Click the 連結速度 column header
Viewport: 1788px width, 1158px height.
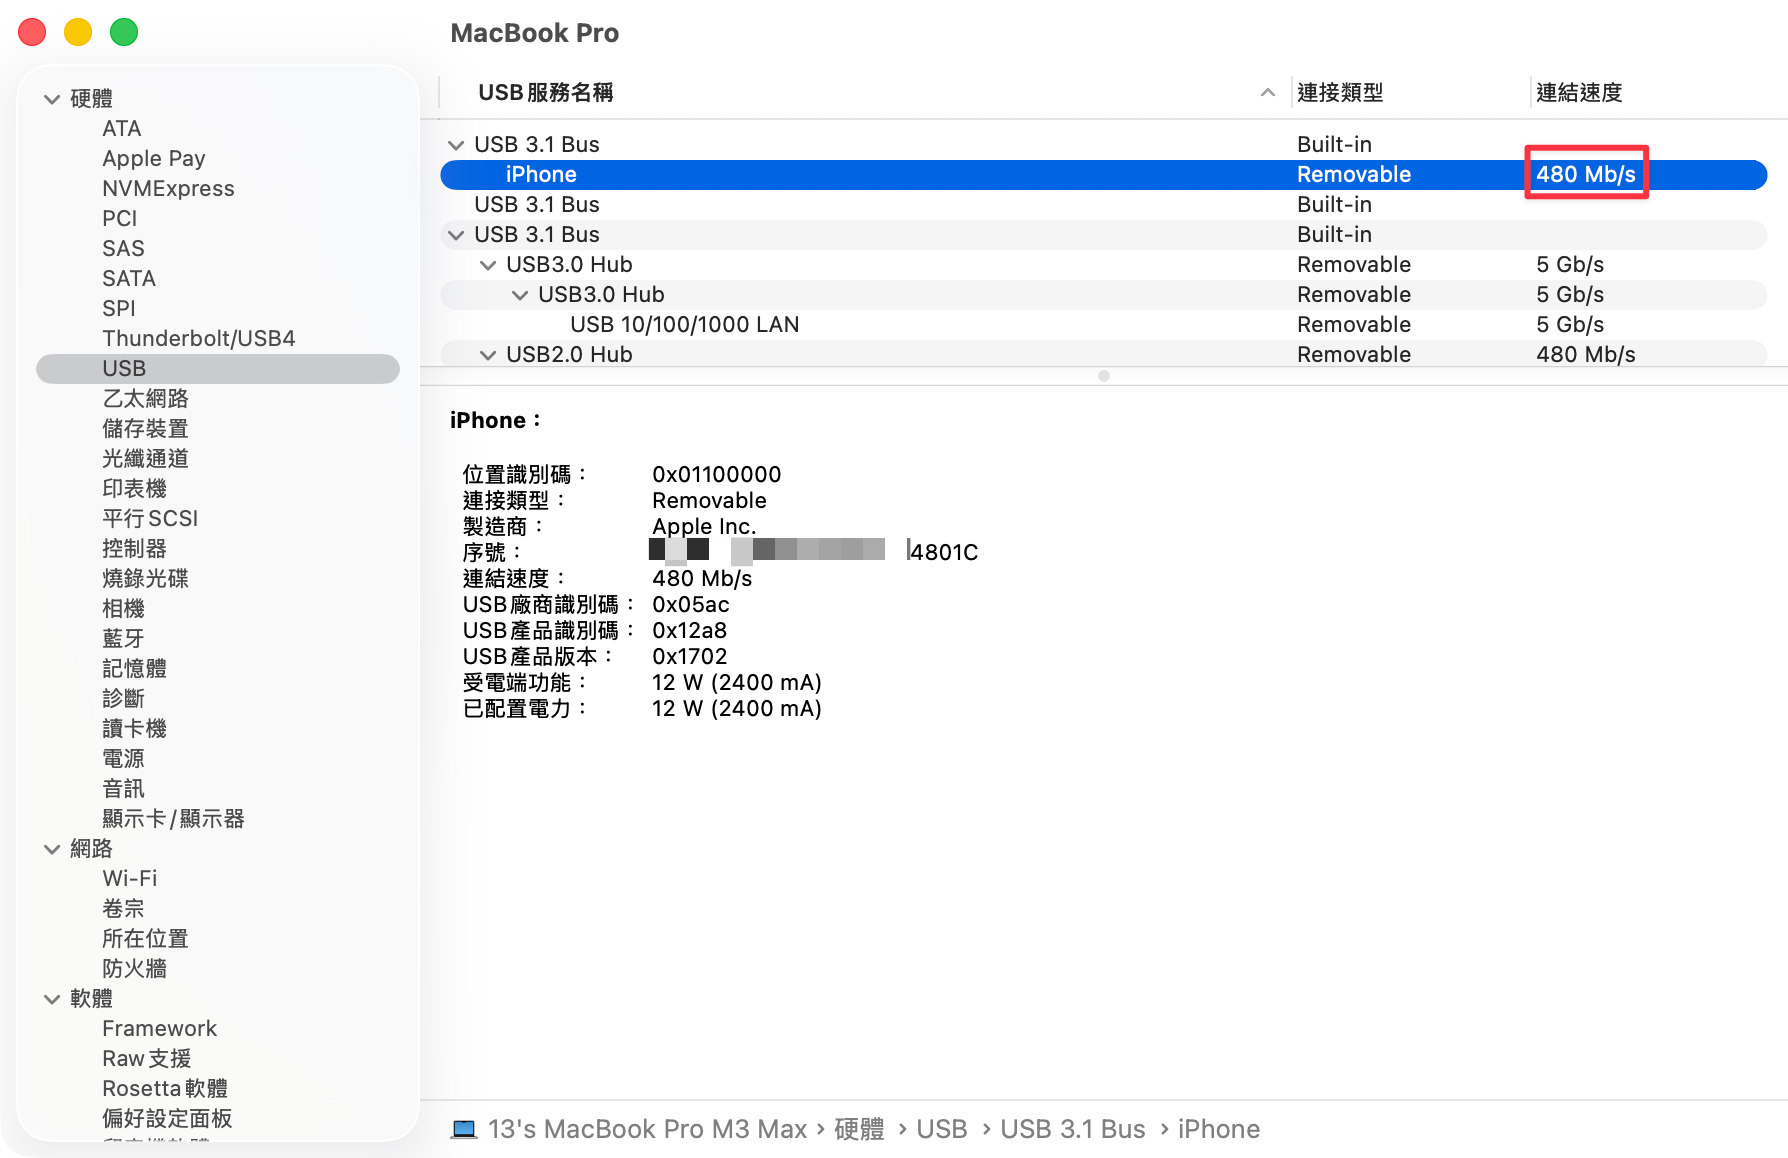(1579, 93)
